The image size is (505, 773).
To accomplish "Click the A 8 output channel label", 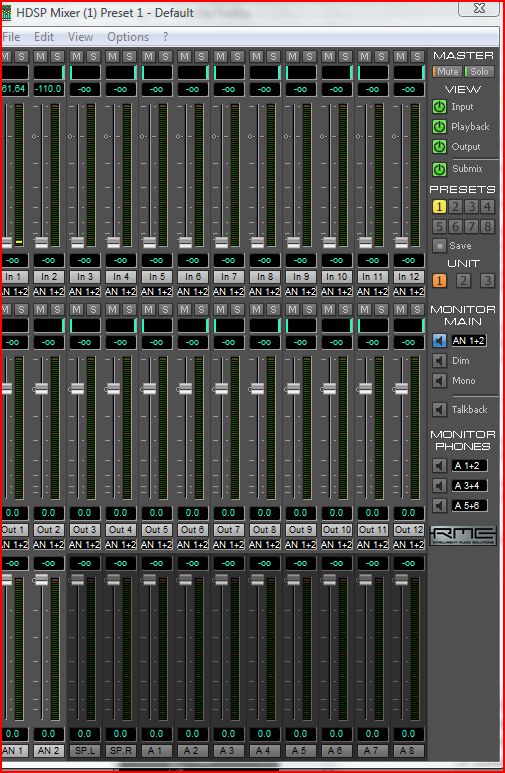I will point(409,750).
